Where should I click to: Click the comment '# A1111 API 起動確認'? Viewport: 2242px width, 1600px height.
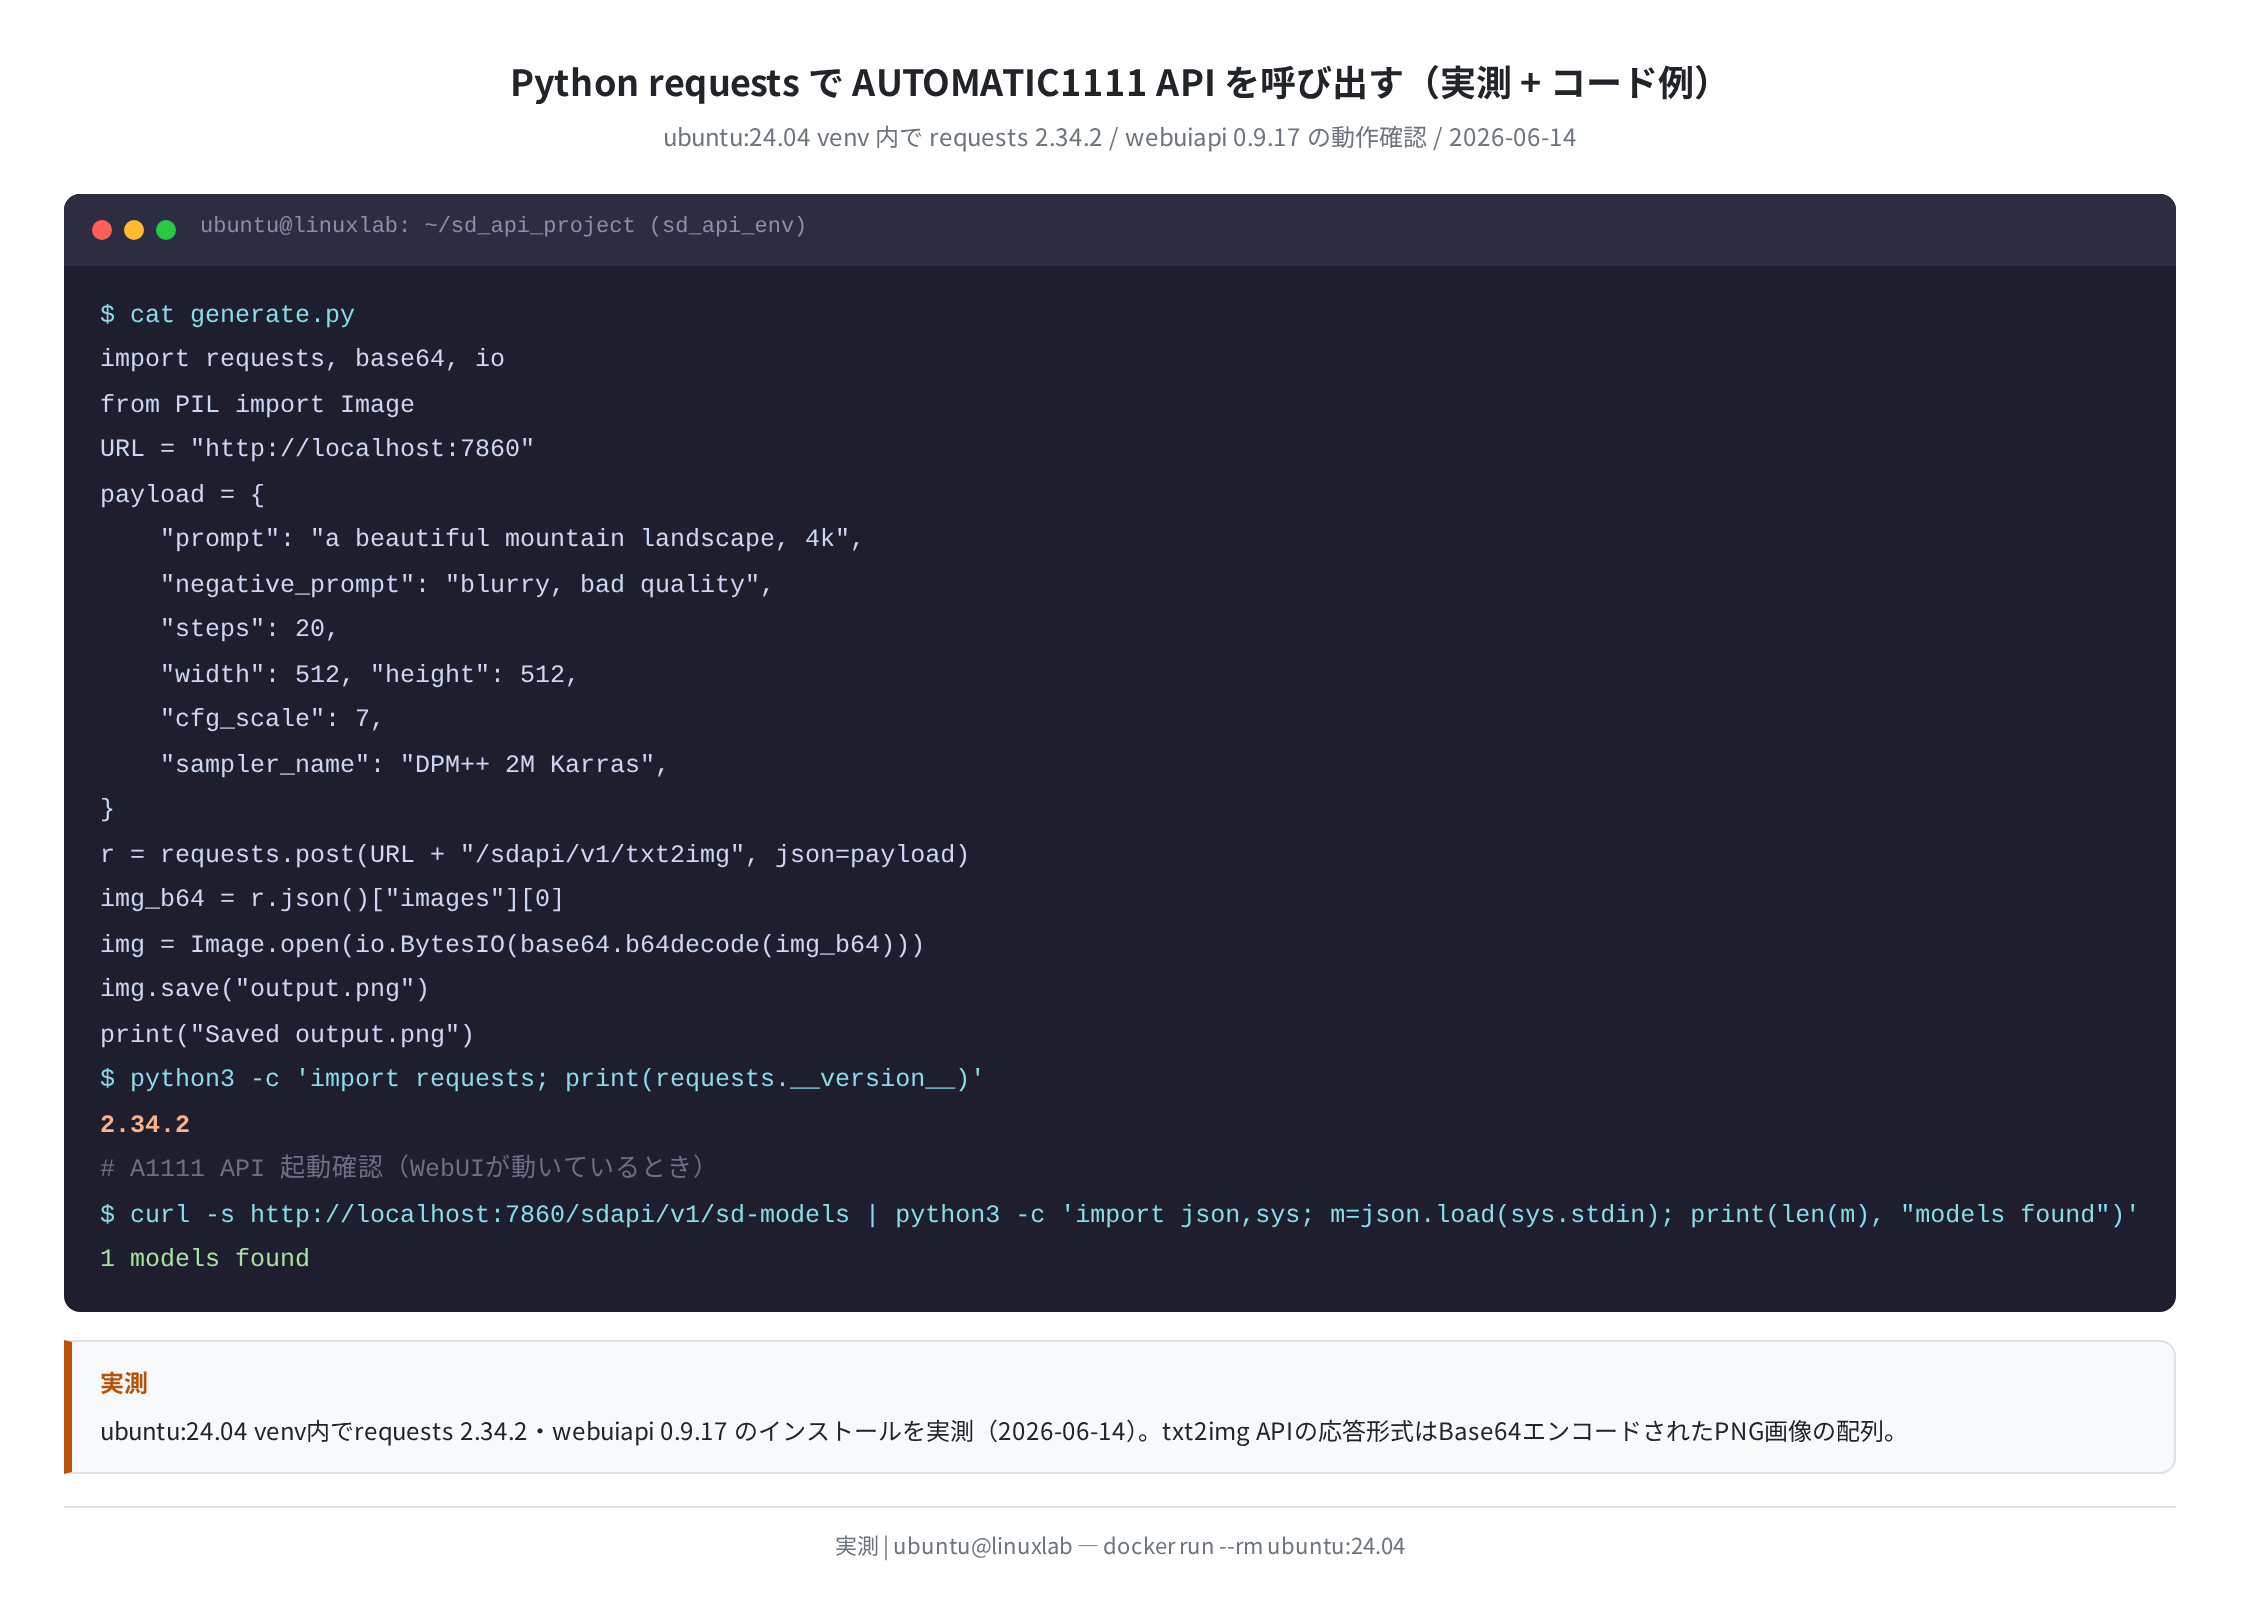pos(404,1168)
